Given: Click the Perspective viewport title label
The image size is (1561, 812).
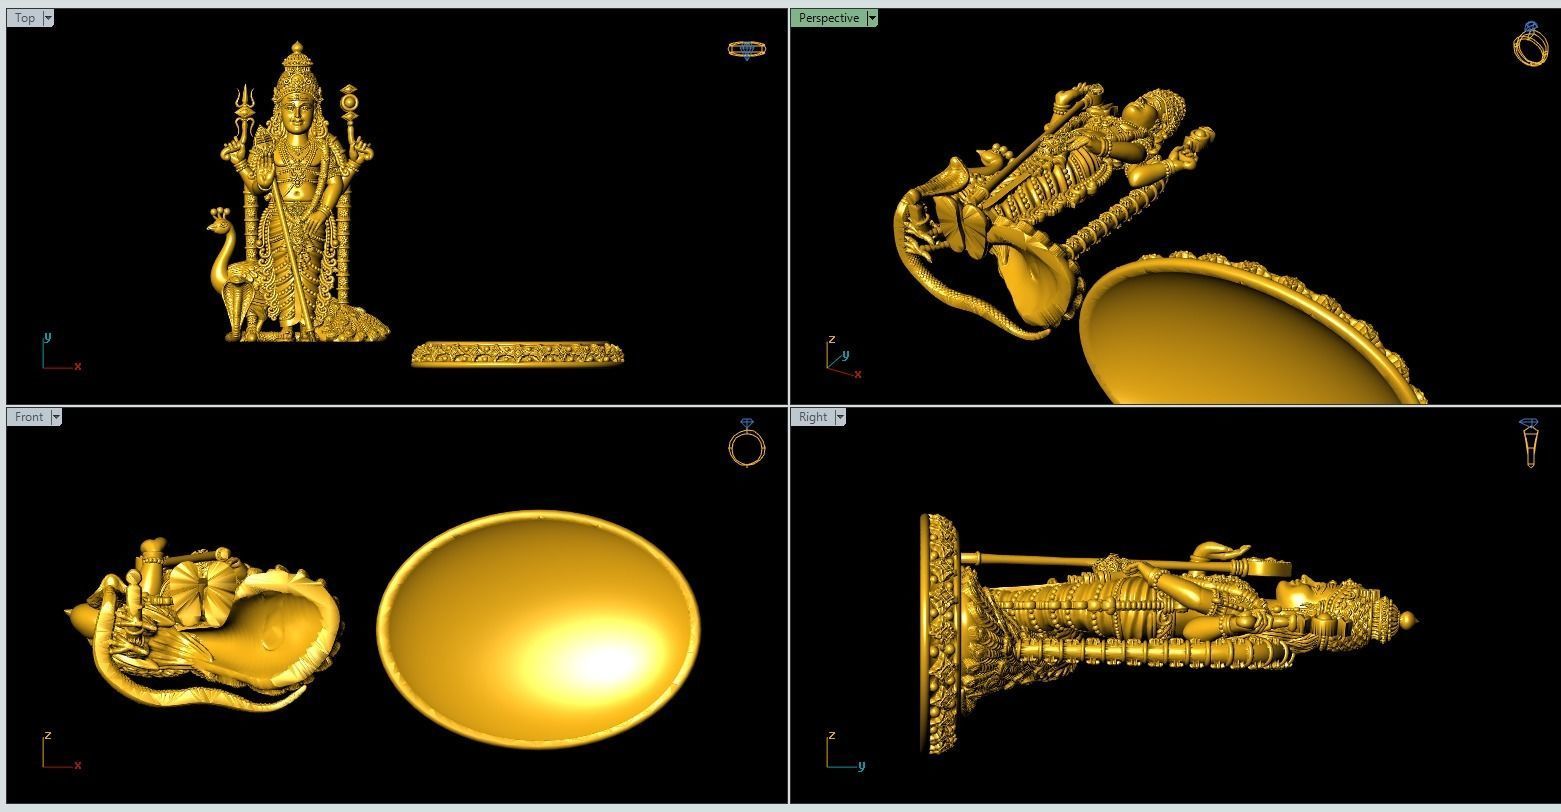Looking at the screenshot, I should click(828, 18).
